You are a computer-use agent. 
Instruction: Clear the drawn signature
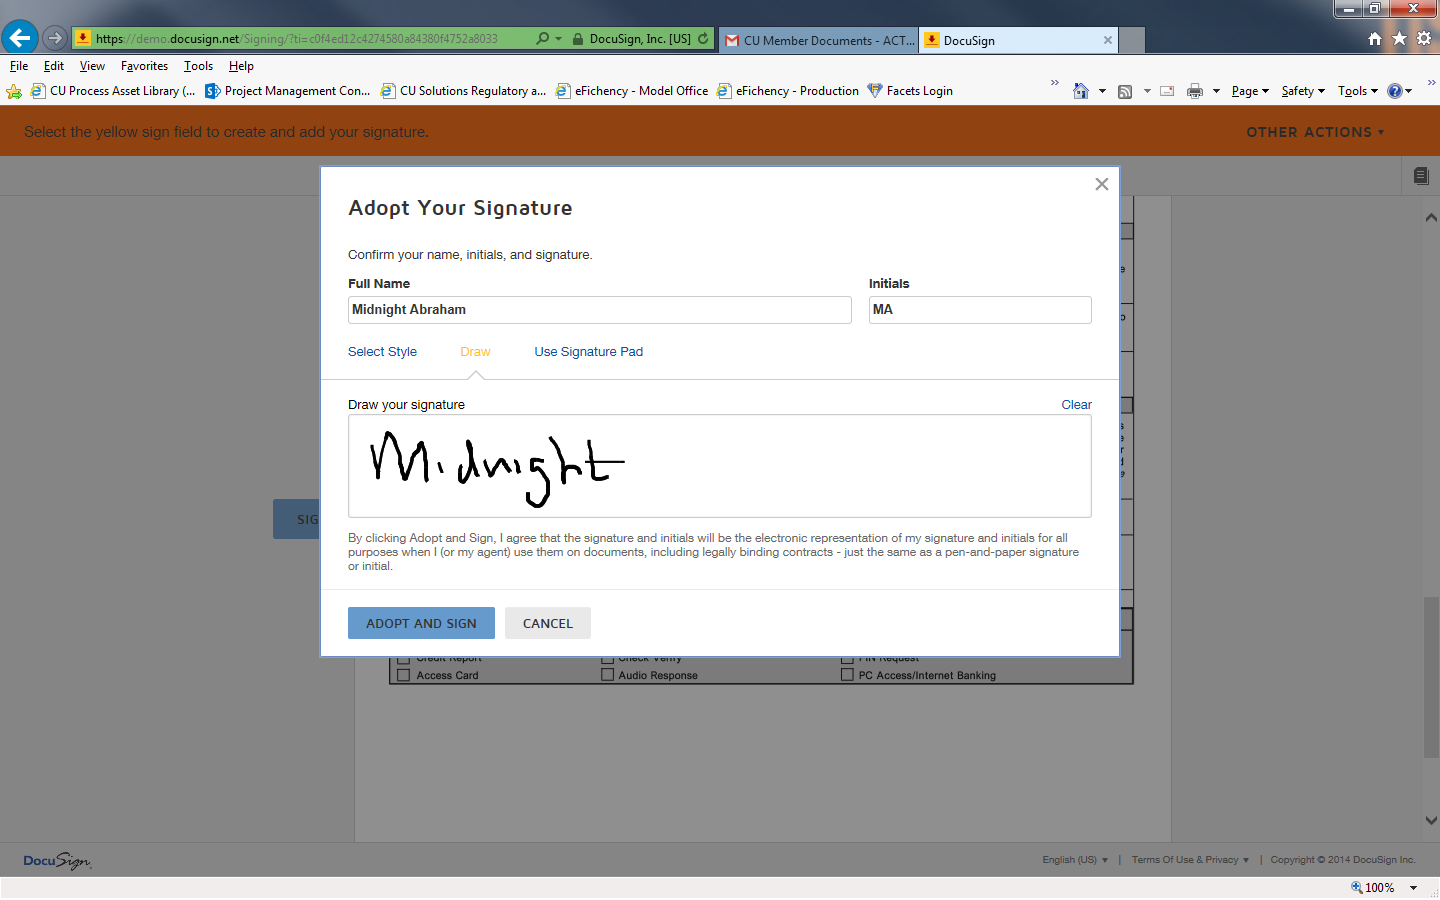click(x=1076, y=405)
